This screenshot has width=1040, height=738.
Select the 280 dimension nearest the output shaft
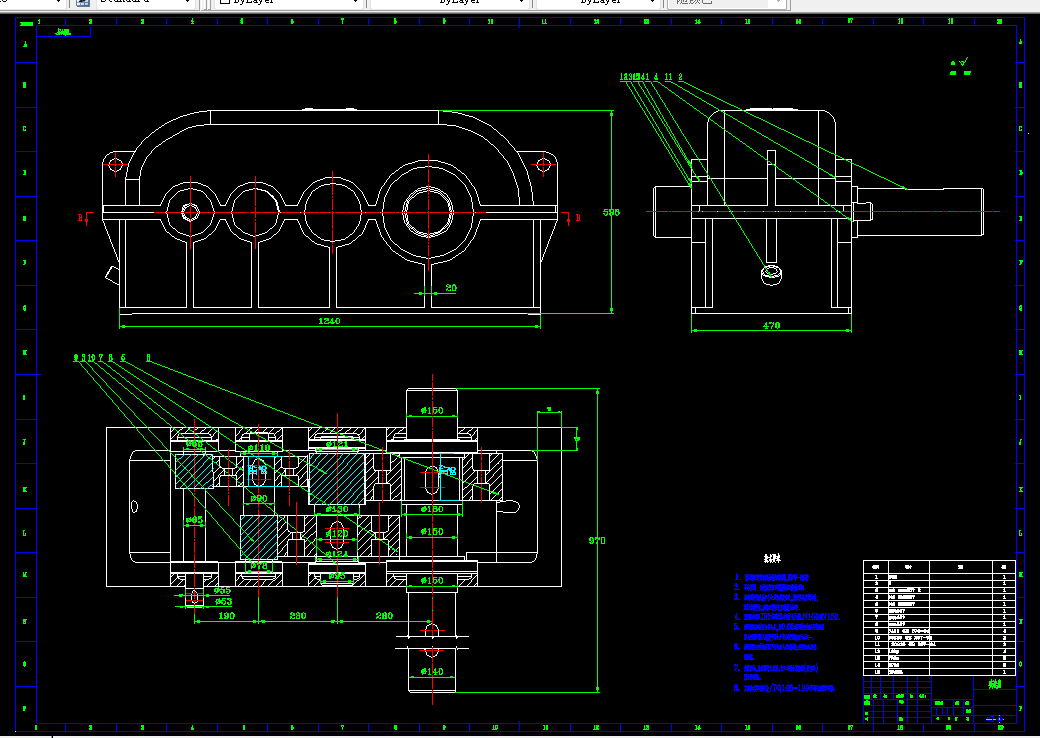[384, 616]
